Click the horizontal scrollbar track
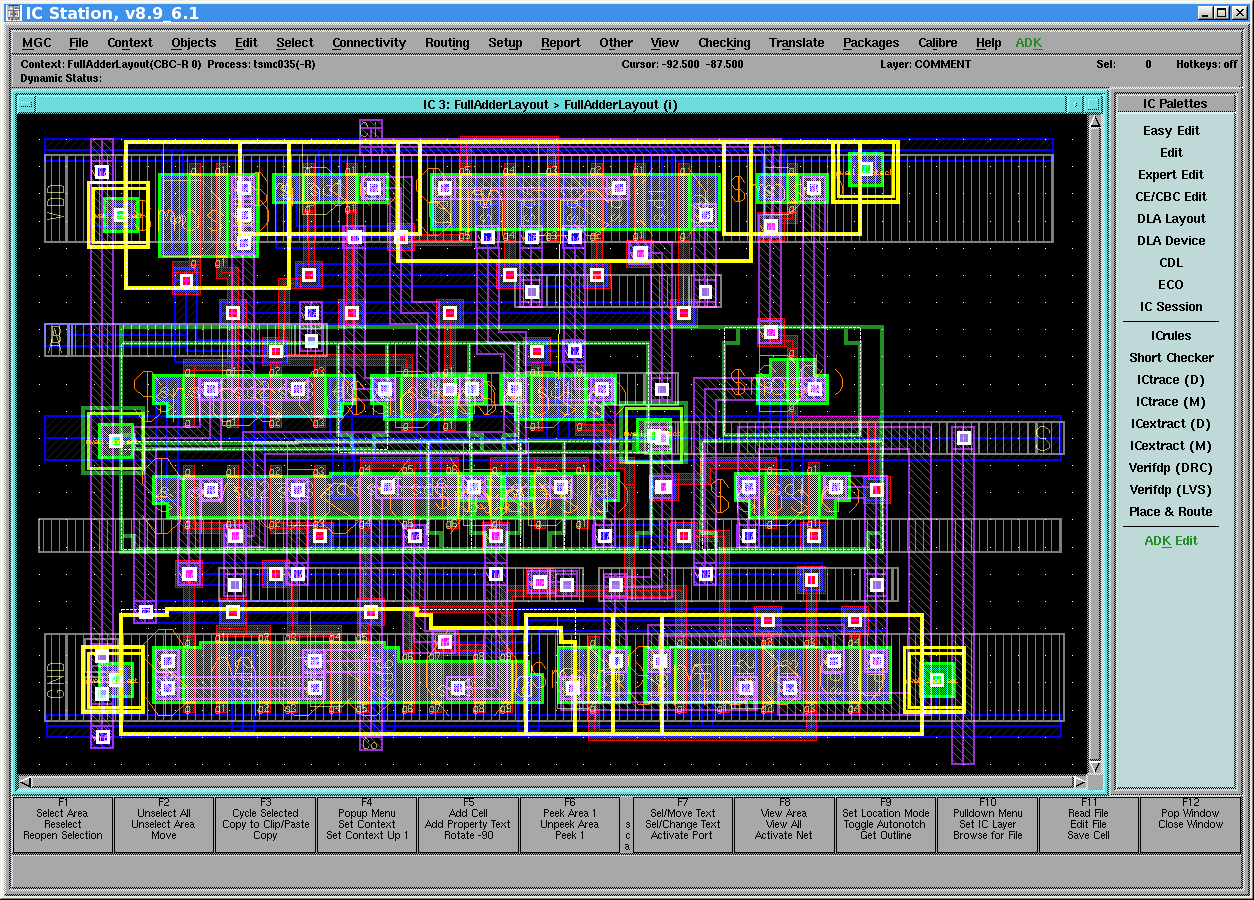 point(551,782)
